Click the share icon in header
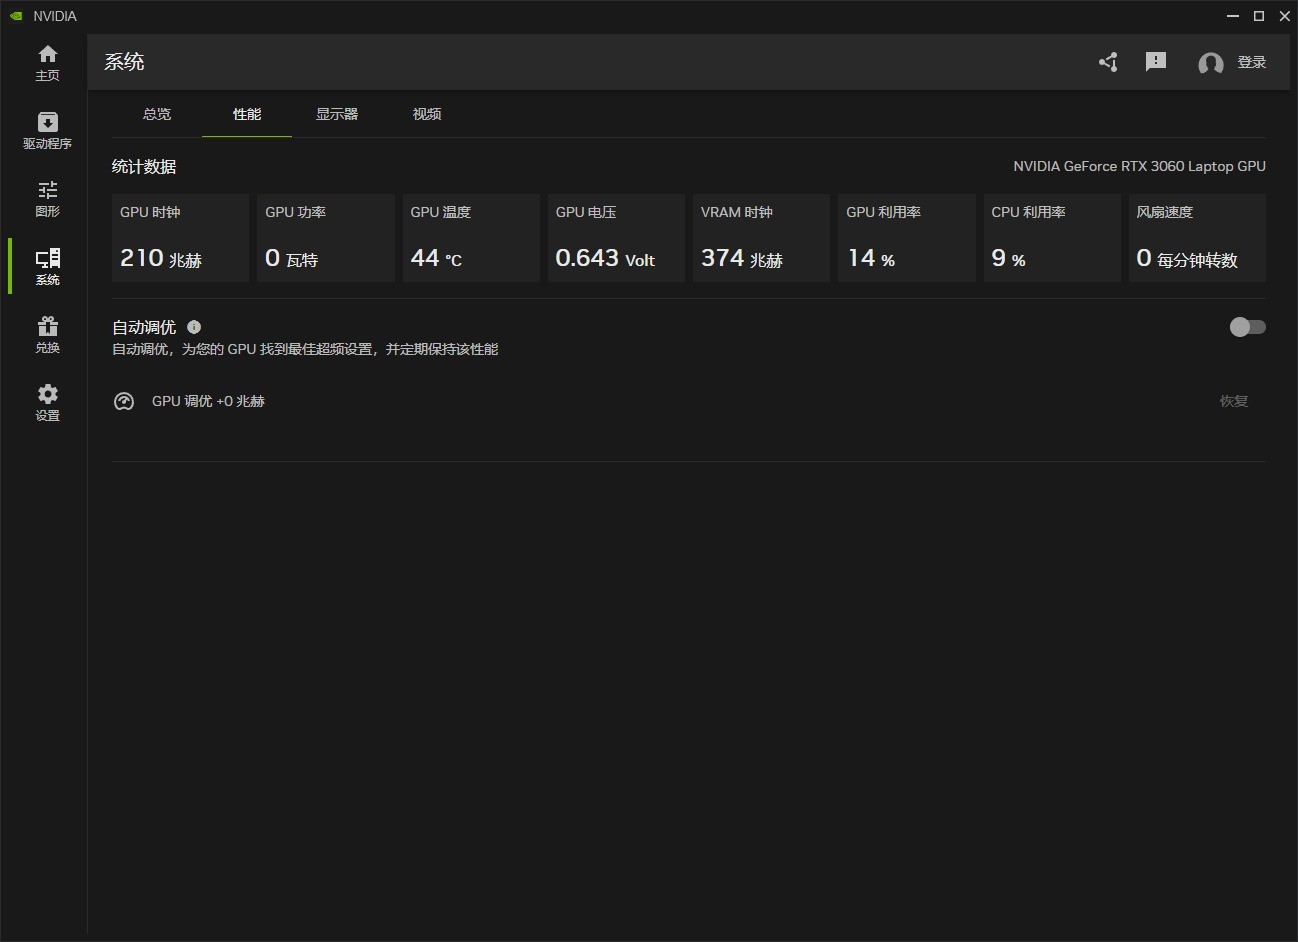1298x942 pixels. (1108, 62)
